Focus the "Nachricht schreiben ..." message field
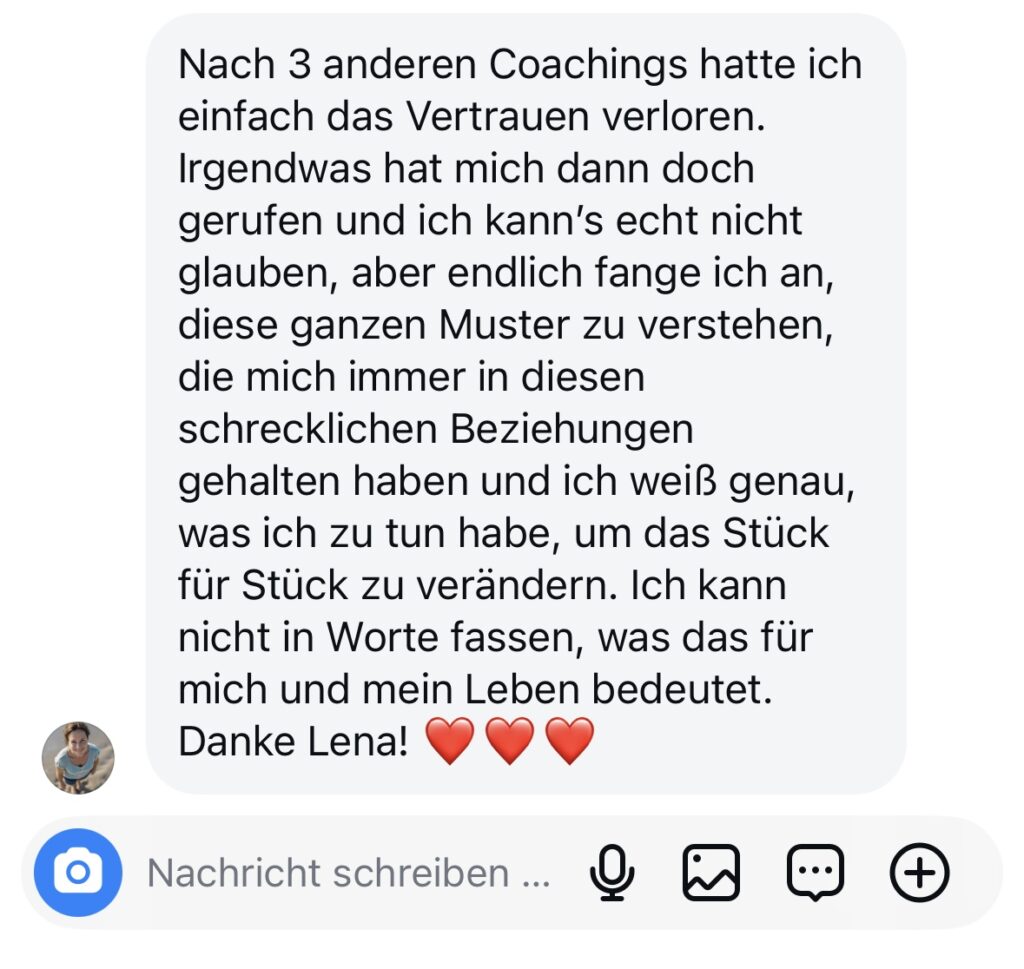The width and height of the screenshot is (1024, 969). (349, 873)
